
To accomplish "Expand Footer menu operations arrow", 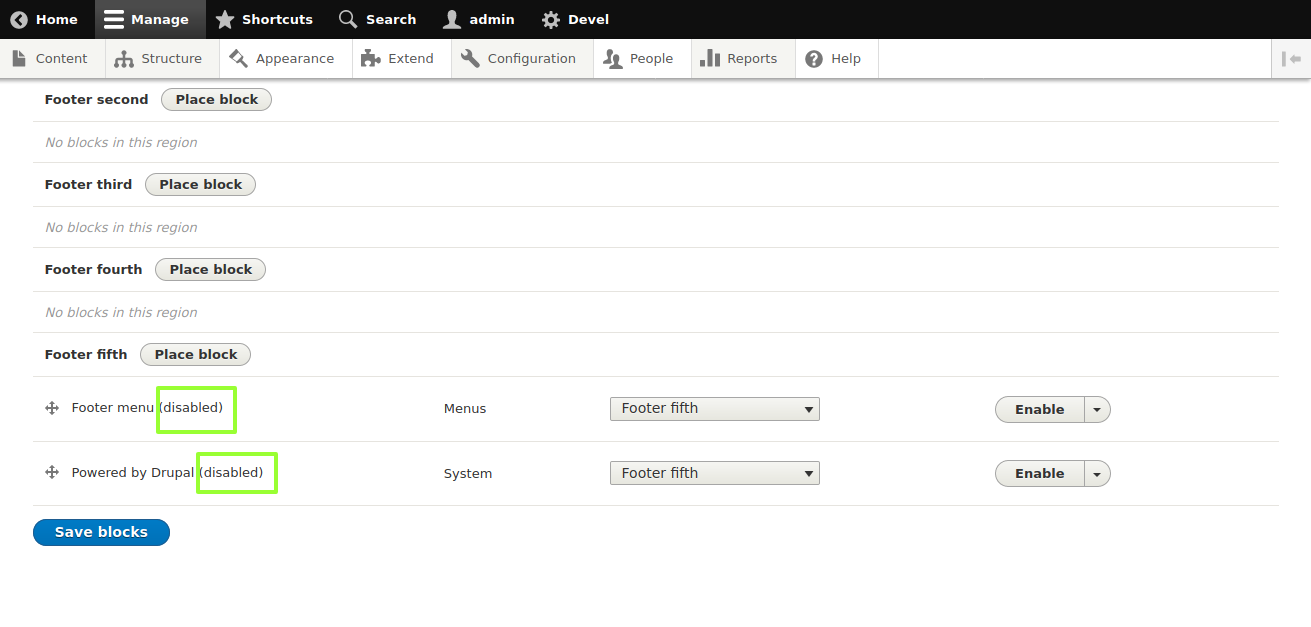I will (x=1098, y=409).
